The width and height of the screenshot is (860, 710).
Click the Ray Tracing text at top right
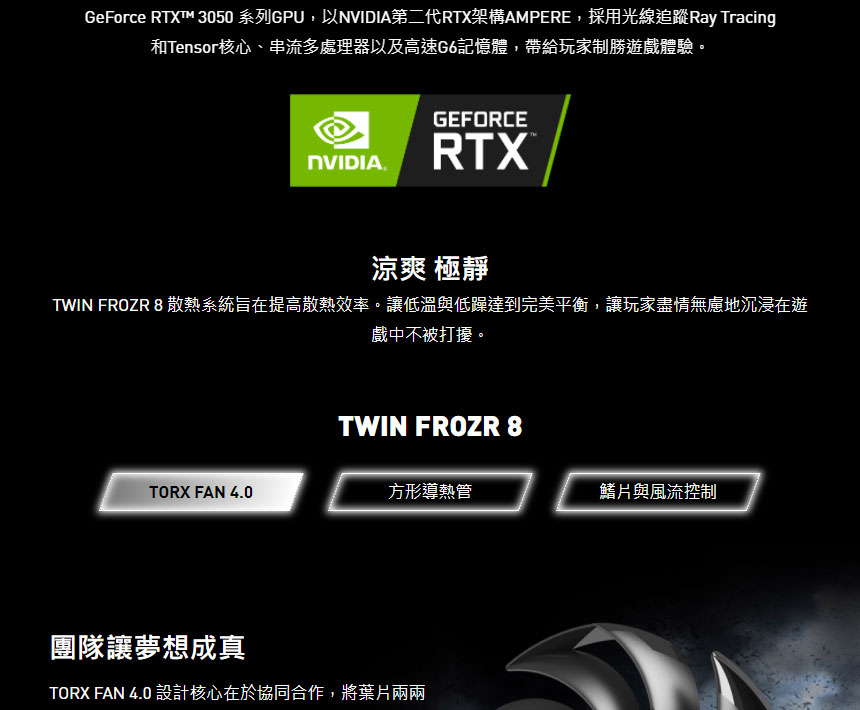pos(732,17)
